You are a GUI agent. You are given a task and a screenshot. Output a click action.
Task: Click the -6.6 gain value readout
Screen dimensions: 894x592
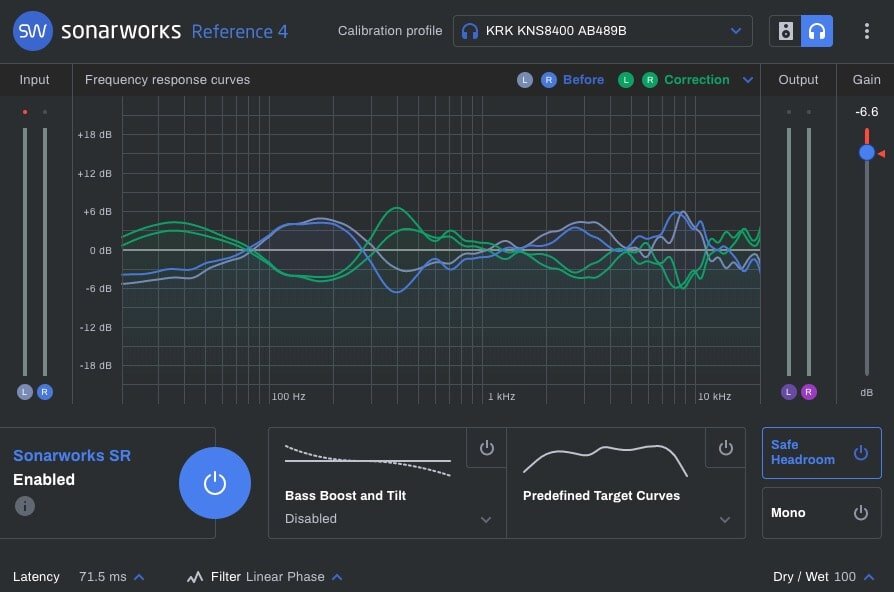pyautogui.click(x=867, y=112)
